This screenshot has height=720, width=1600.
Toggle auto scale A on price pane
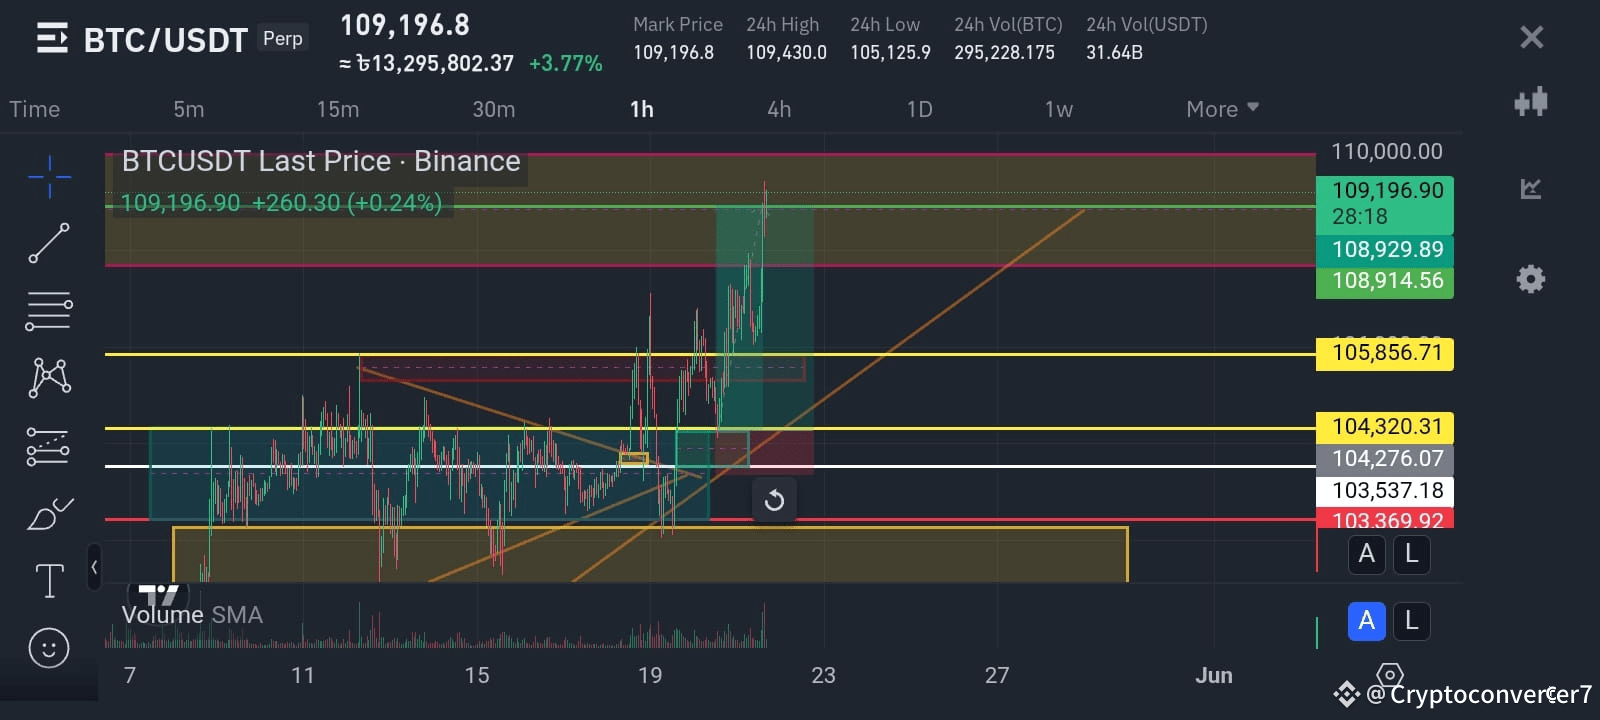1367,554
